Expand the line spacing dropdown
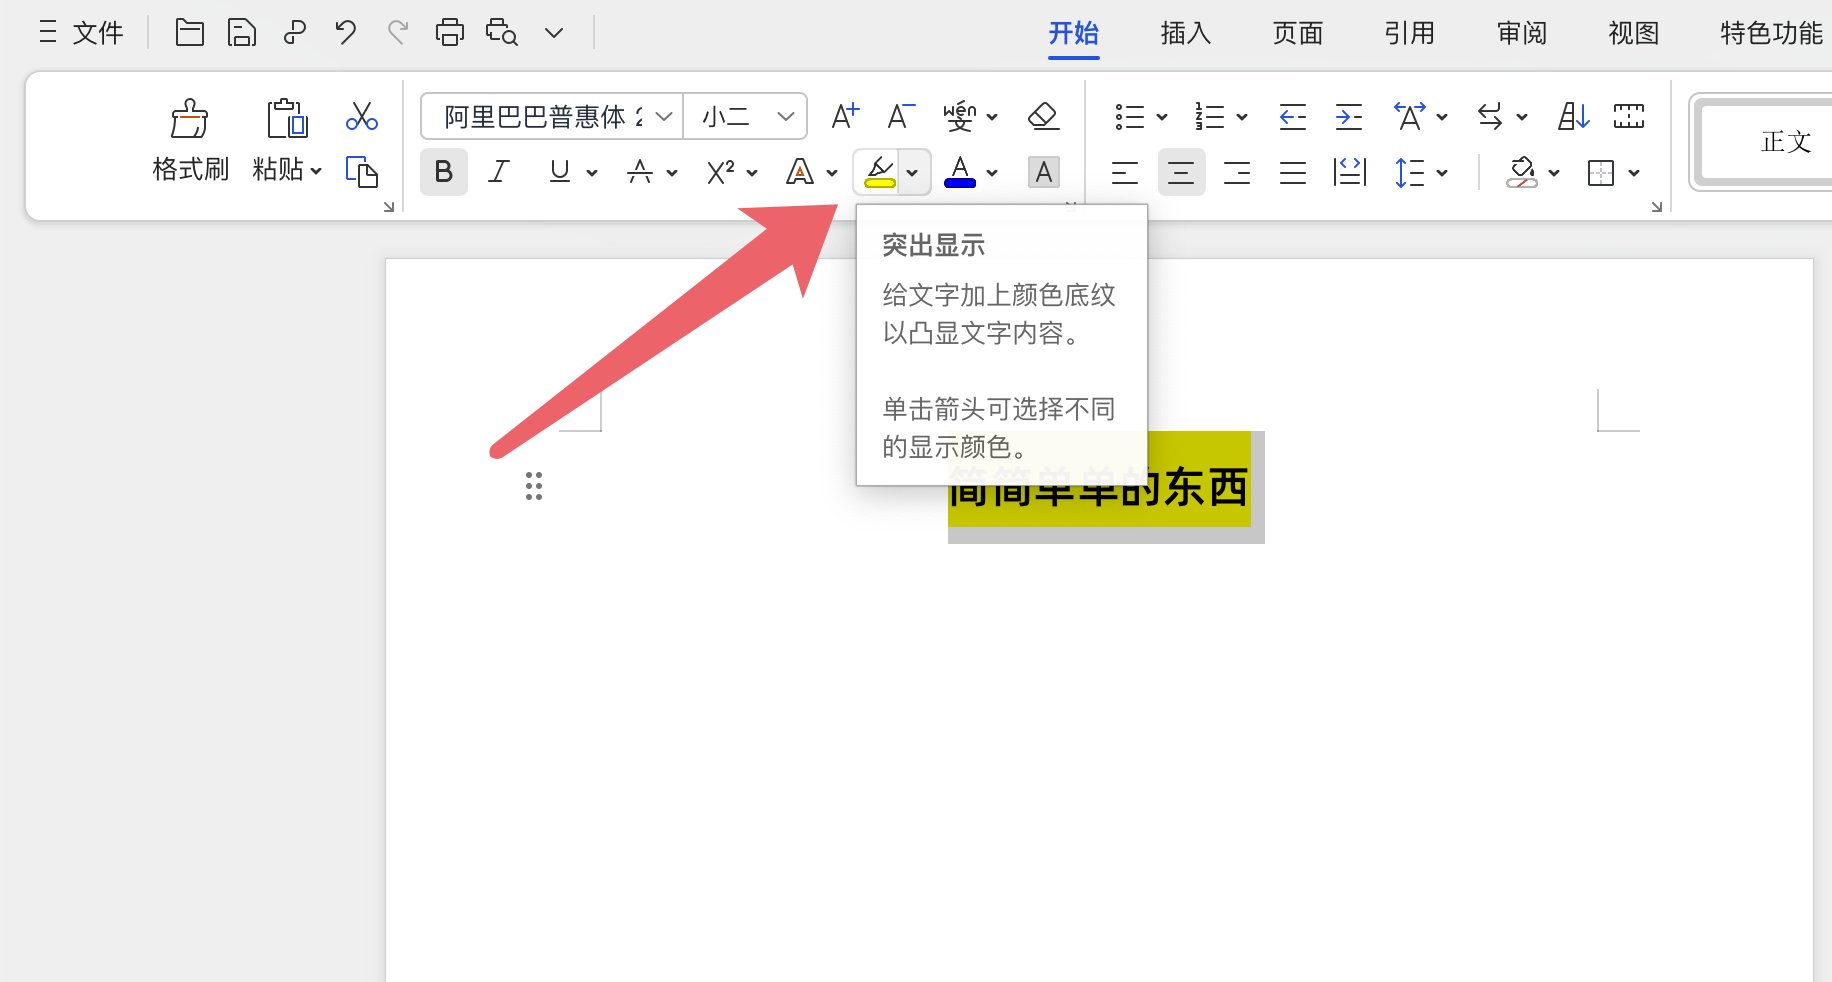The height and width of the screenshot is (982, 1832). (x=1441, y=172)
